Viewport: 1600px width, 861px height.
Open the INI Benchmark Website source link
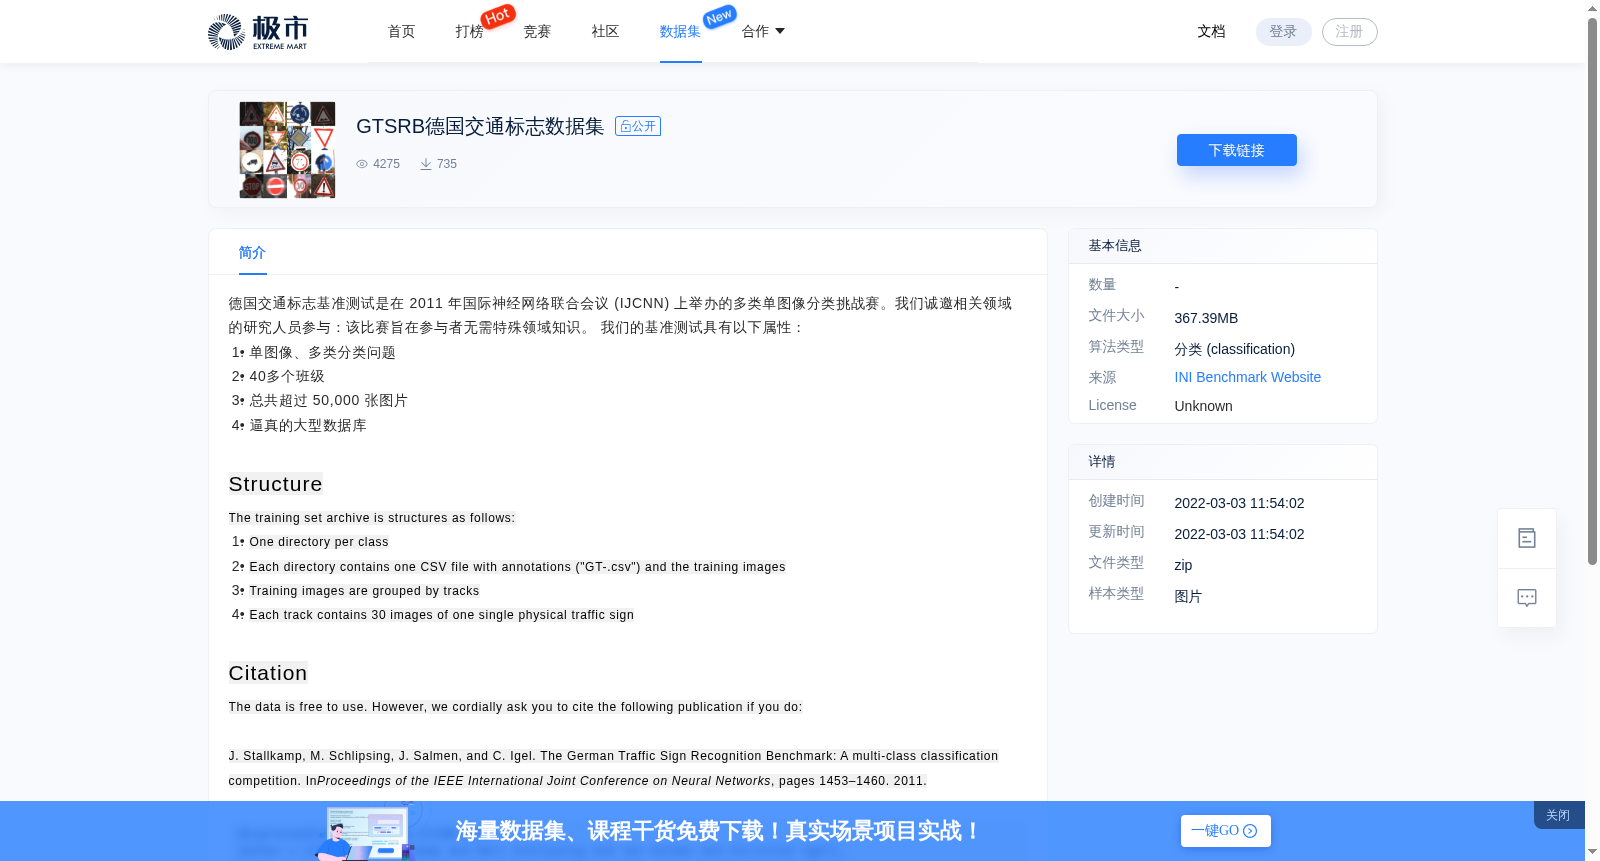1247,377
